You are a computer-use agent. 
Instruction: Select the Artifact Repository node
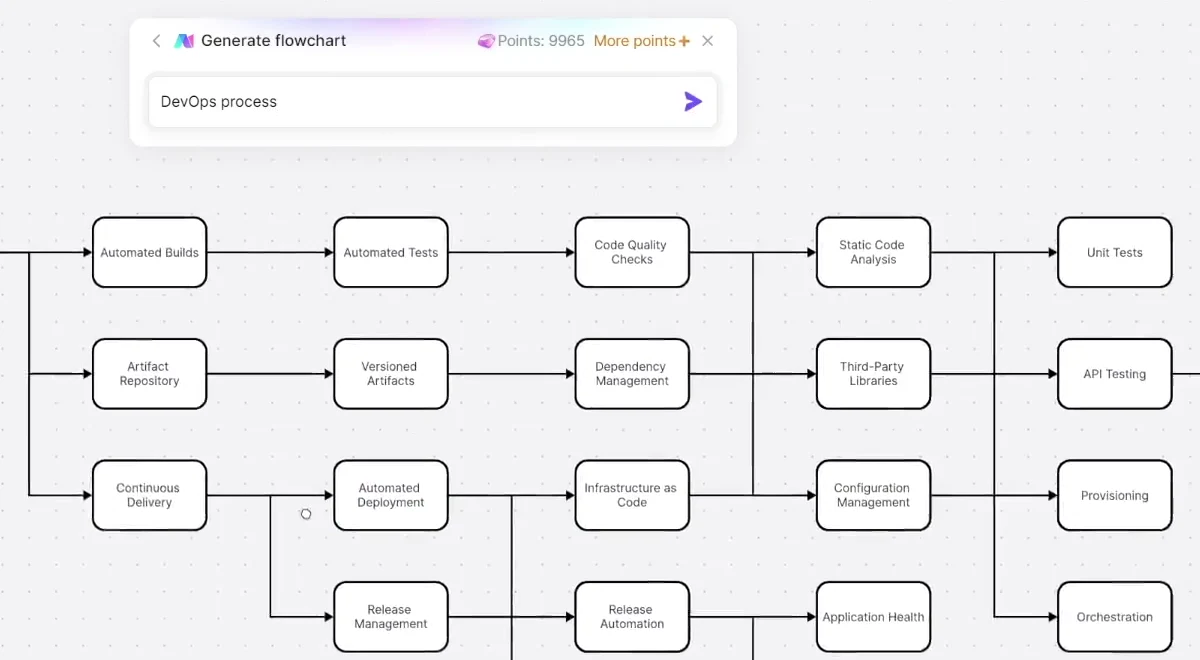click(150, 374)
